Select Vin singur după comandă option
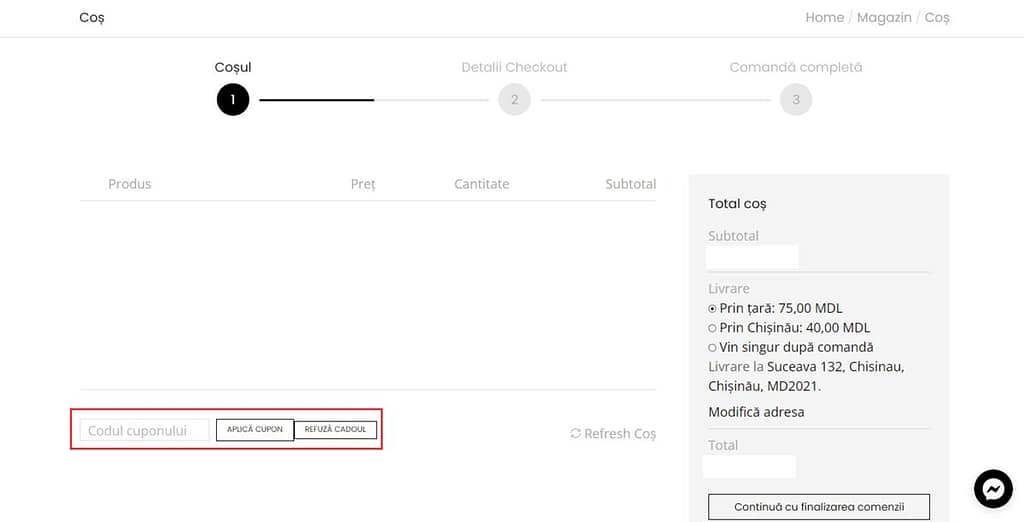 click(713, 347)
